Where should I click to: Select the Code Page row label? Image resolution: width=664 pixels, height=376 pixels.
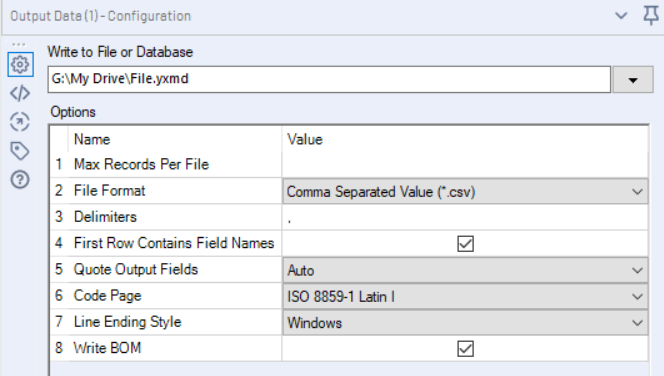pyautogui.click(x=108, y=296)
